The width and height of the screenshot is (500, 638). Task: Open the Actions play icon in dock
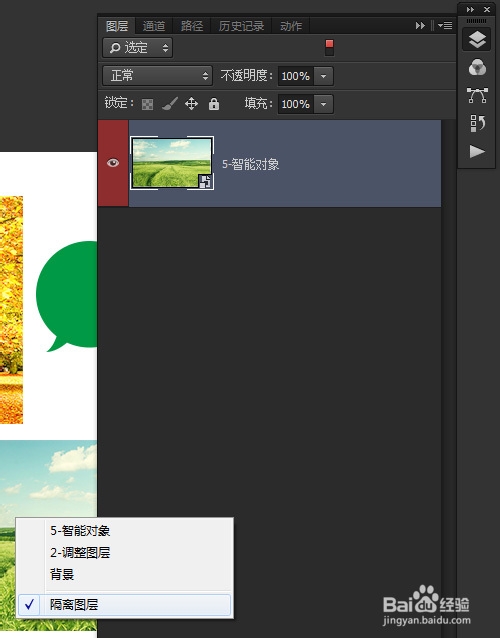click(x=477, y=151)
